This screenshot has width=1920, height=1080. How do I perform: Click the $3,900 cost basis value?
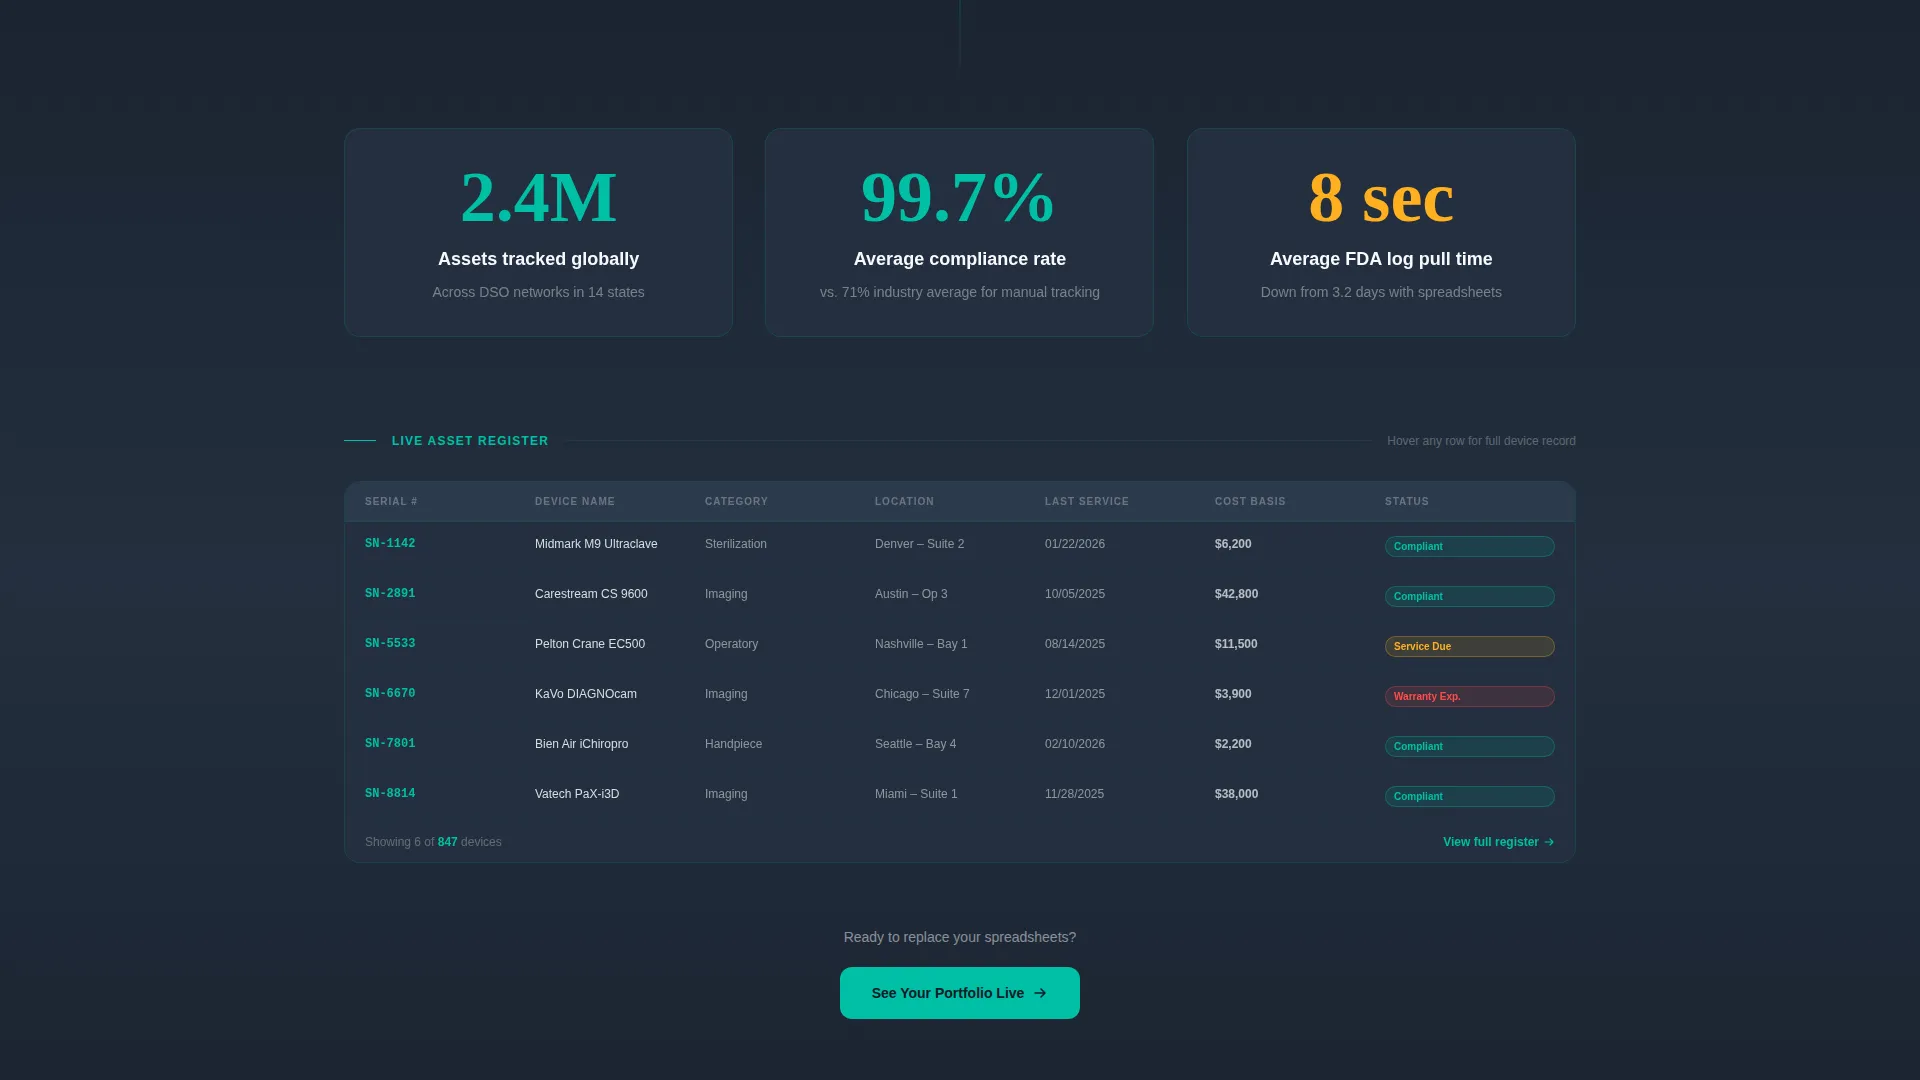click(1233, 694)
